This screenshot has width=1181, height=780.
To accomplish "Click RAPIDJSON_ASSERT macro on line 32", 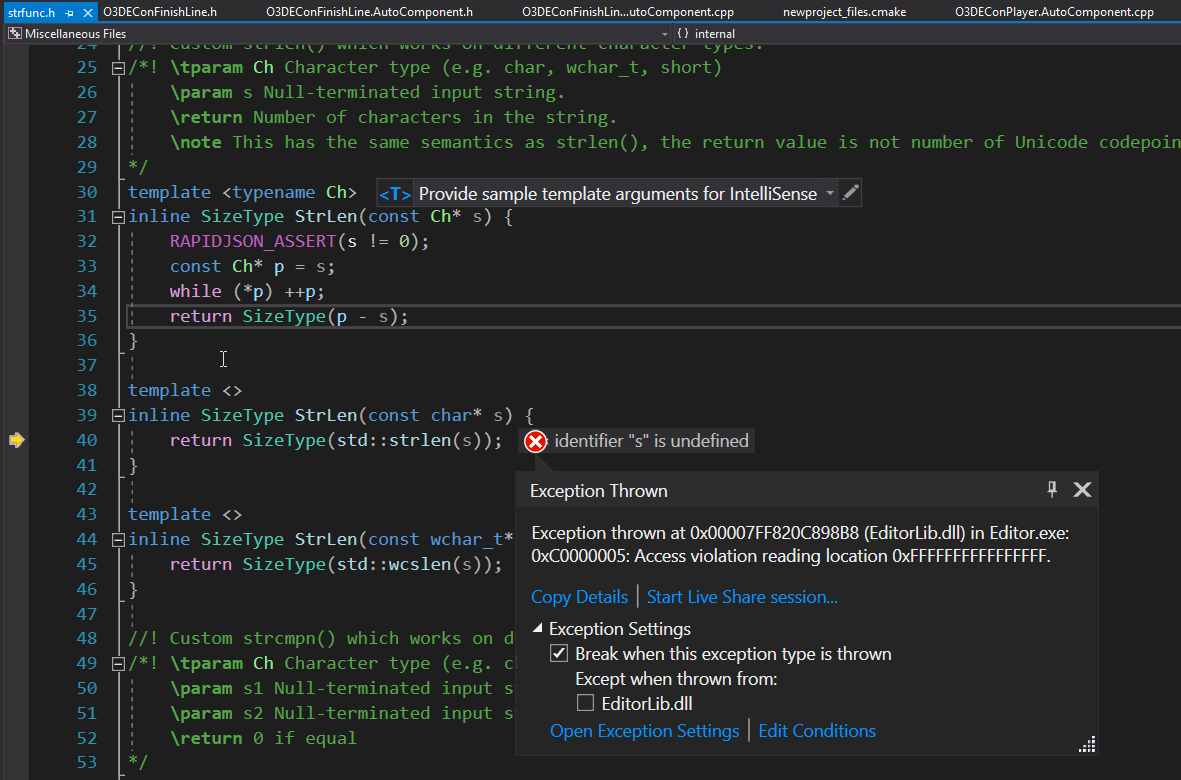I will (x=253, y=242).
